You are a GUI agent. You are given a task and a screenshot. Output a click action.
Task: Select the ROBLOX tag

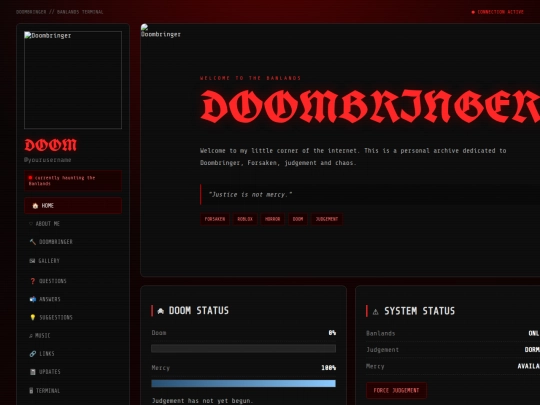click(x=245, y=219)
